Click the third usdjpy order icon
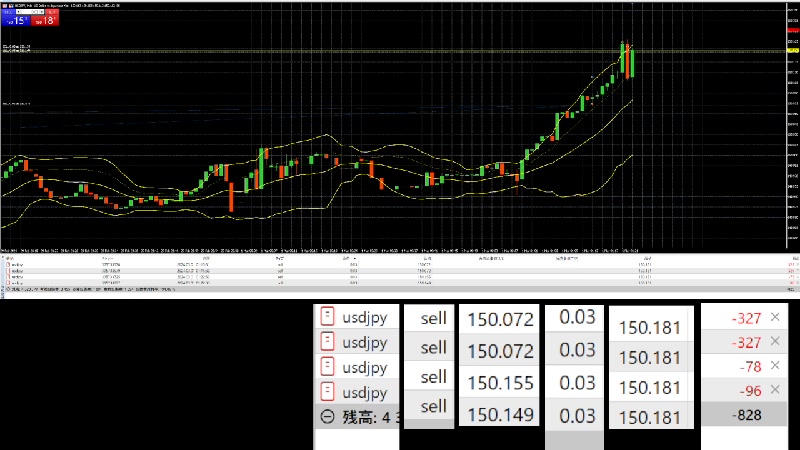The width and height of the screenshot is (800, 450). [327, 367]
